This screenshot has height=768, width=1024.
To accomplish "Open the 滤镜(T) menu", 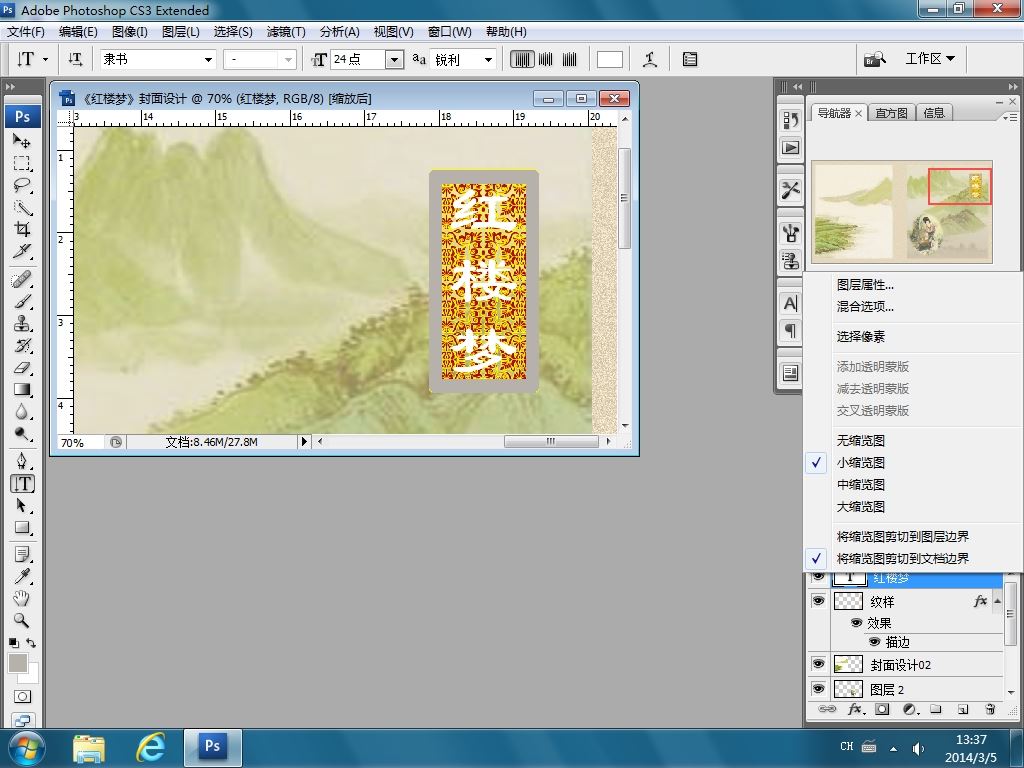I will point(285,31).
